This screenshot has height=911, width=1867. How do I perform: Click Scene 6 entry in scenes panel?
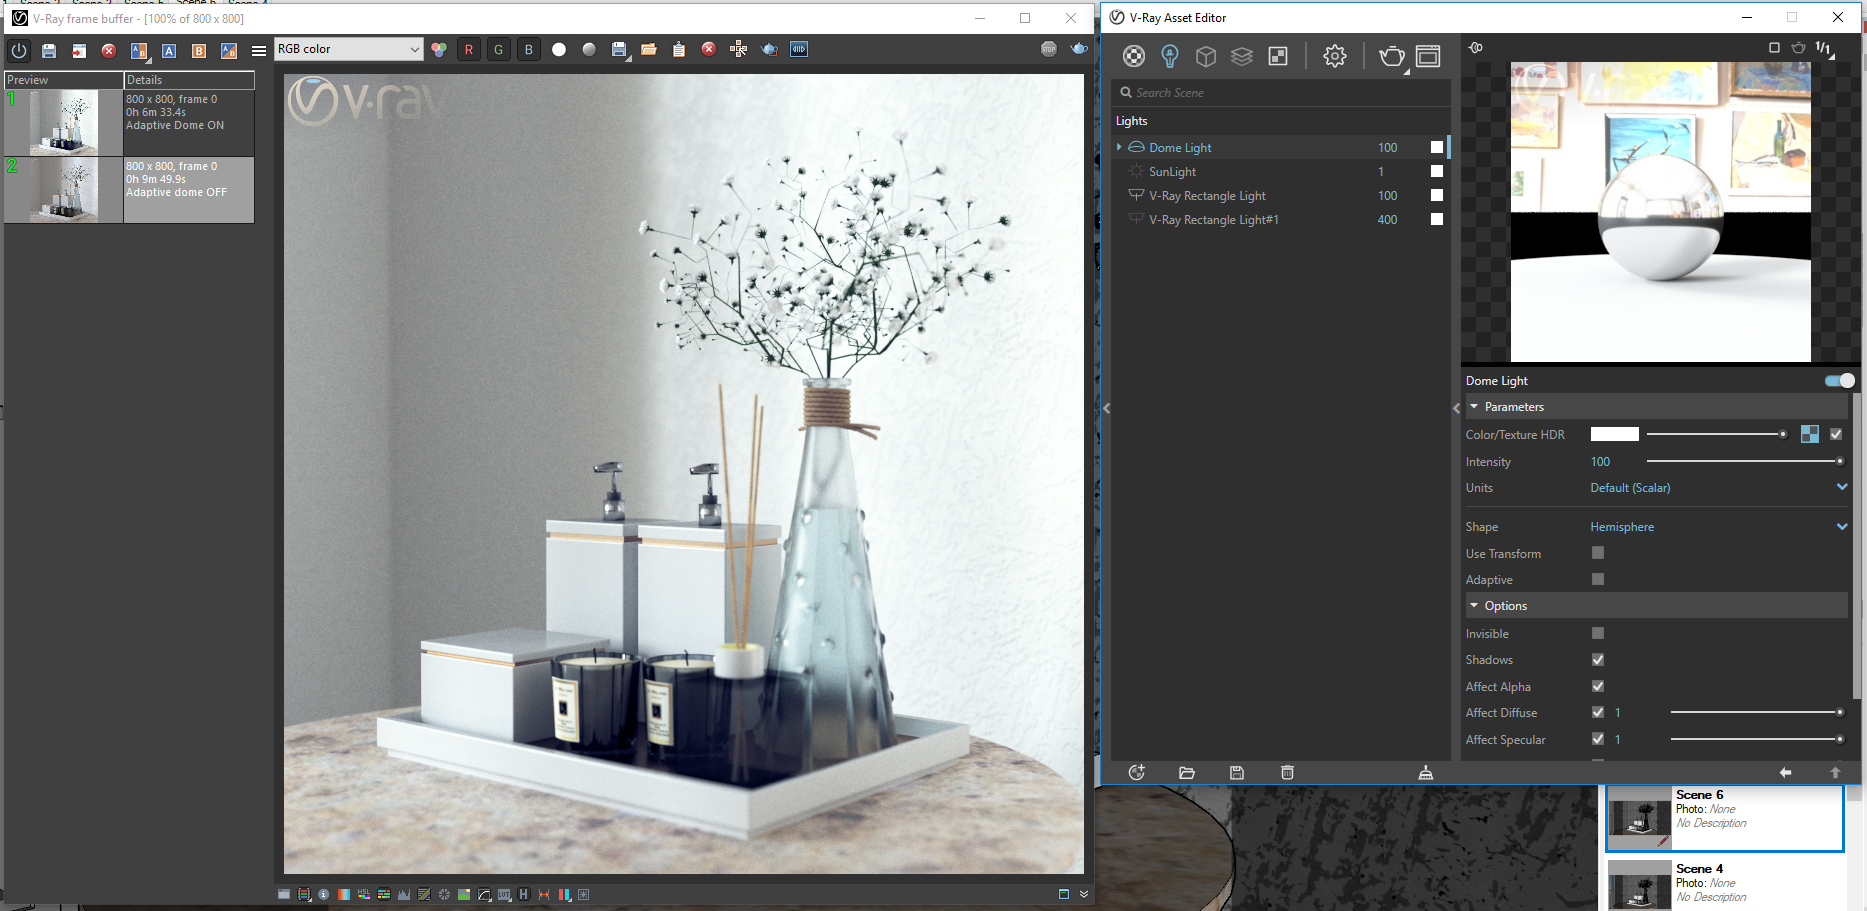pyautogui.click(x=1725, y=819)
